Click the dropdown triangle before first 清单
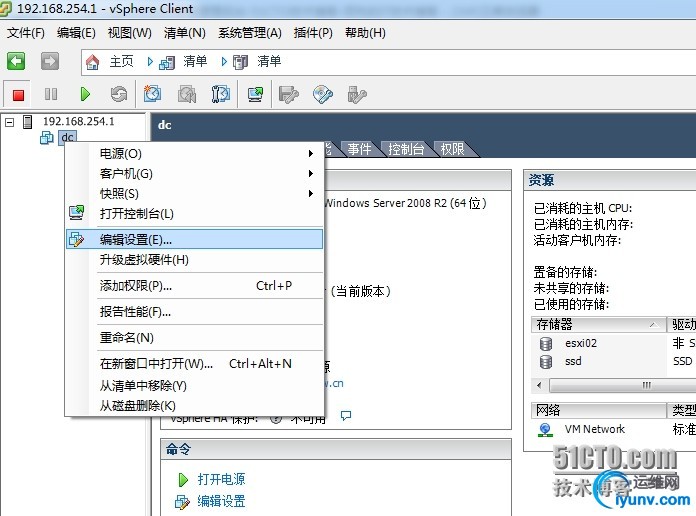This screenshot has width=696, height=516. click(150, 62)
